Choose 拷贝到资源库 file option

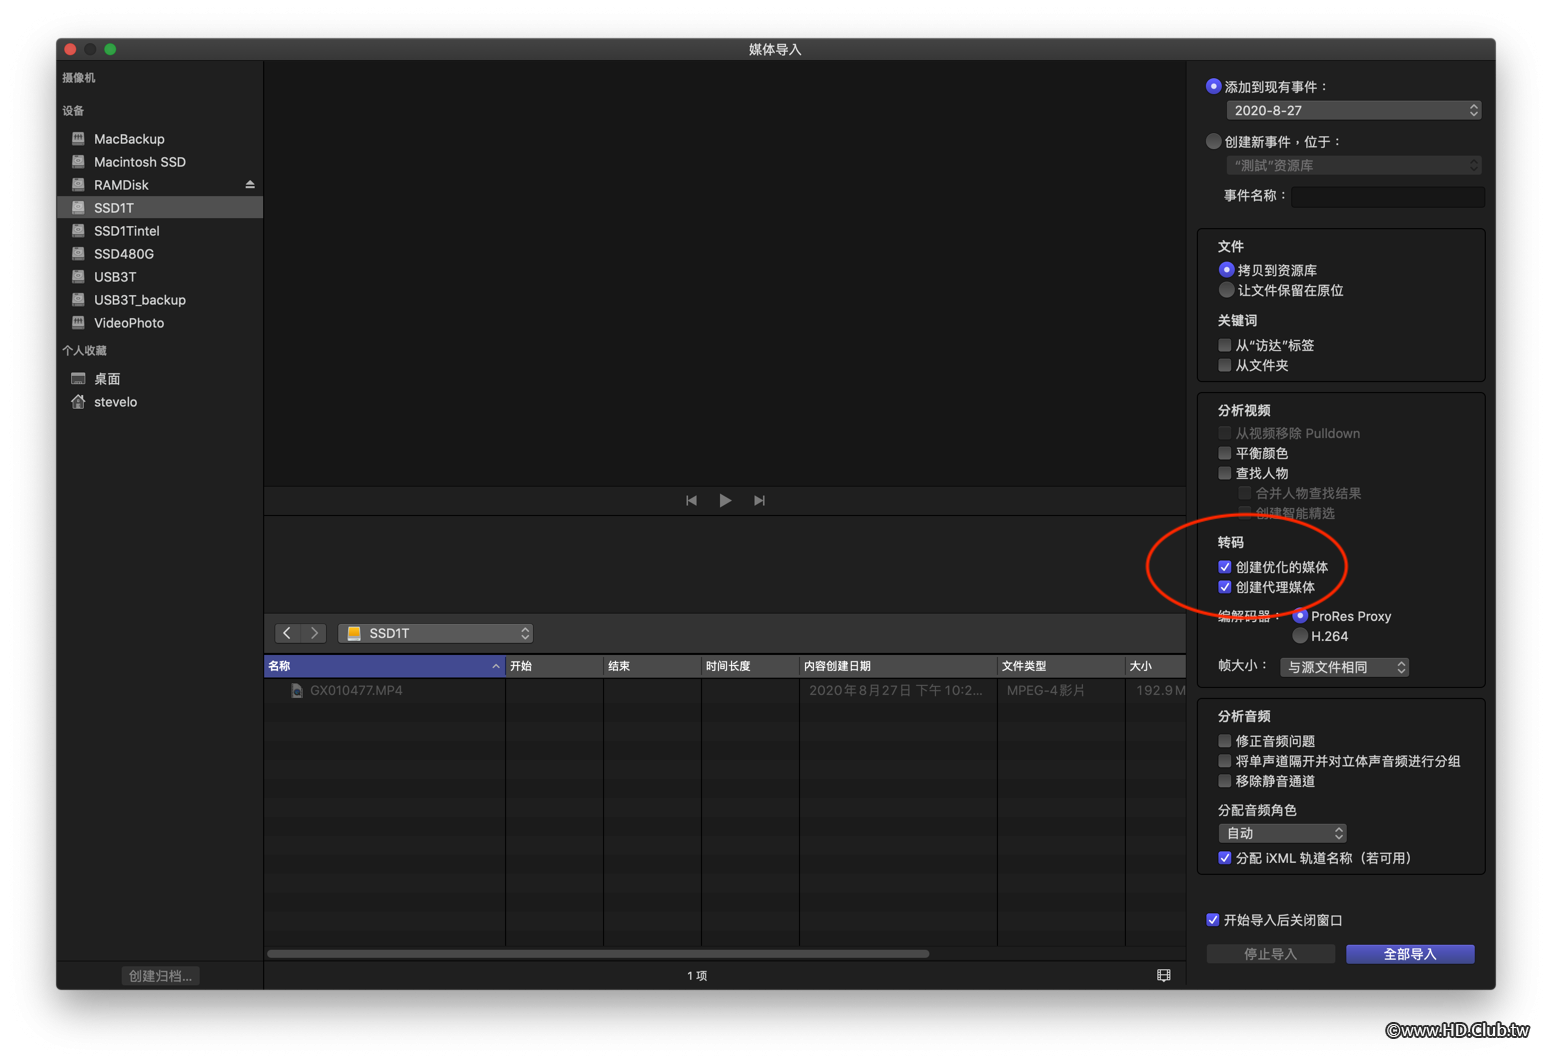click(x=1226, y=270)
